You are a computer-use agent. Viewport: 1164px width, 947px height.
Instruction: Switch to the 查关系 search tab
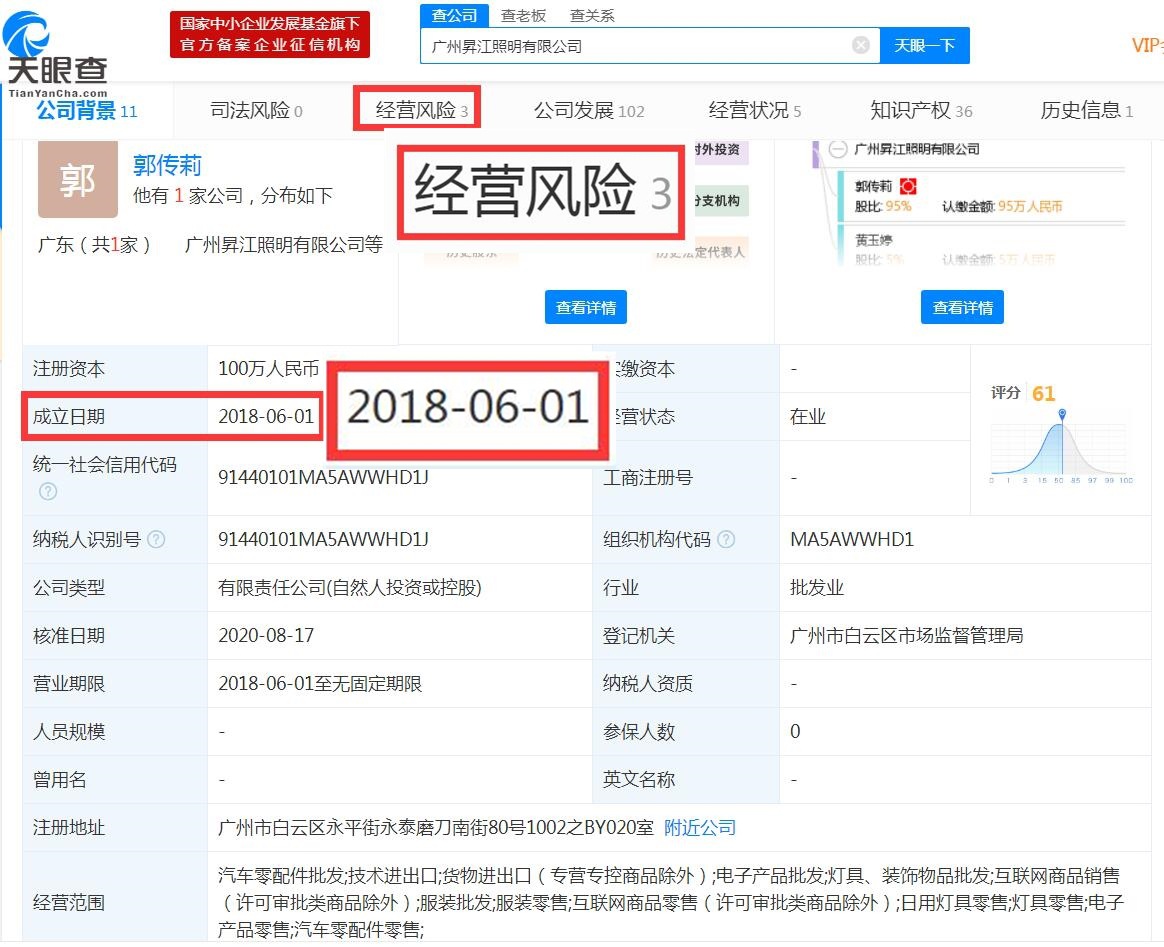pyautogui.click(x=592, y=15)
